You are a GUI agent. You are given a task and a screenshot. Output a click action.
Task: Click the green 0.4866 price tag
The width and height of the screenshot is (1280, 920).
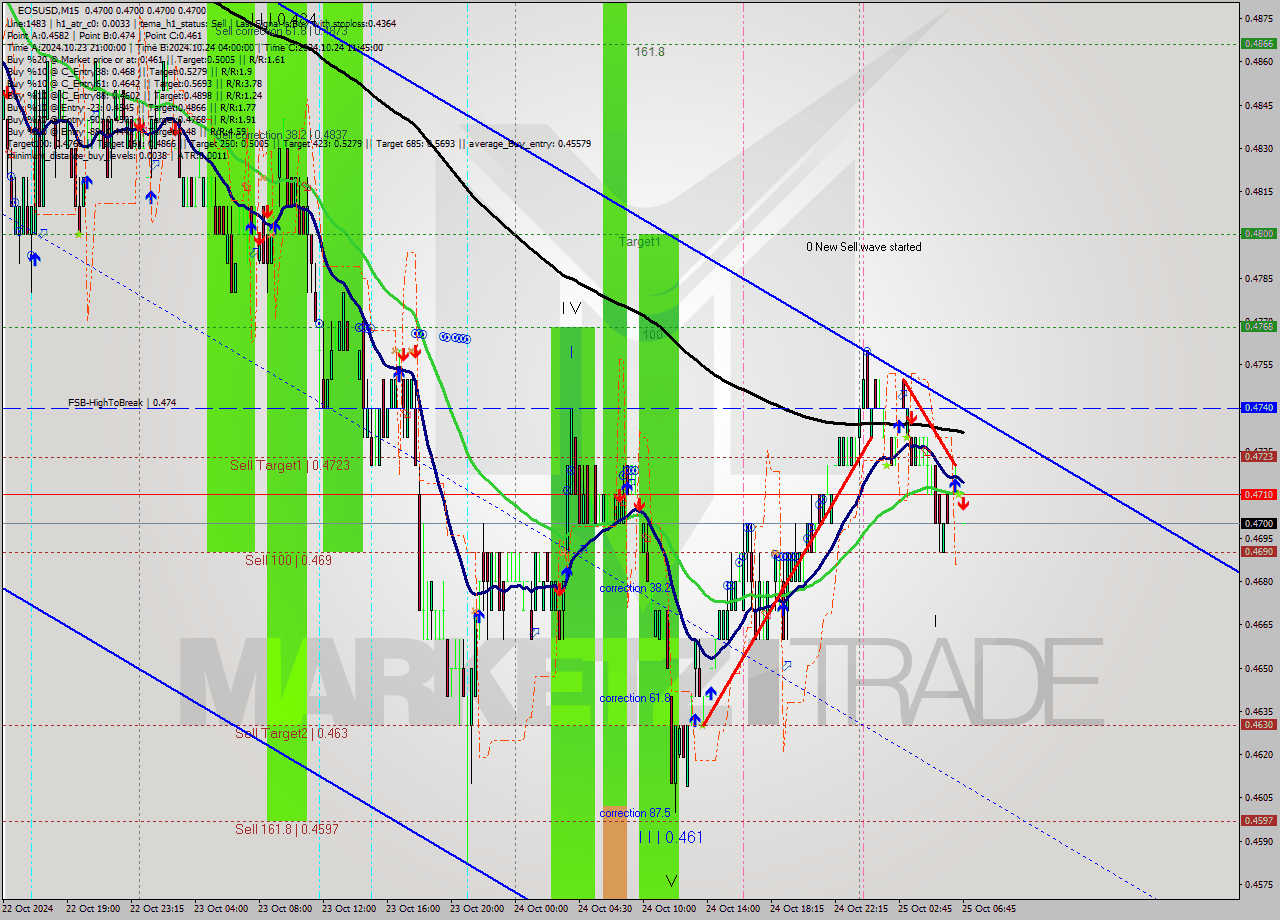click(x=1258, y=43)
